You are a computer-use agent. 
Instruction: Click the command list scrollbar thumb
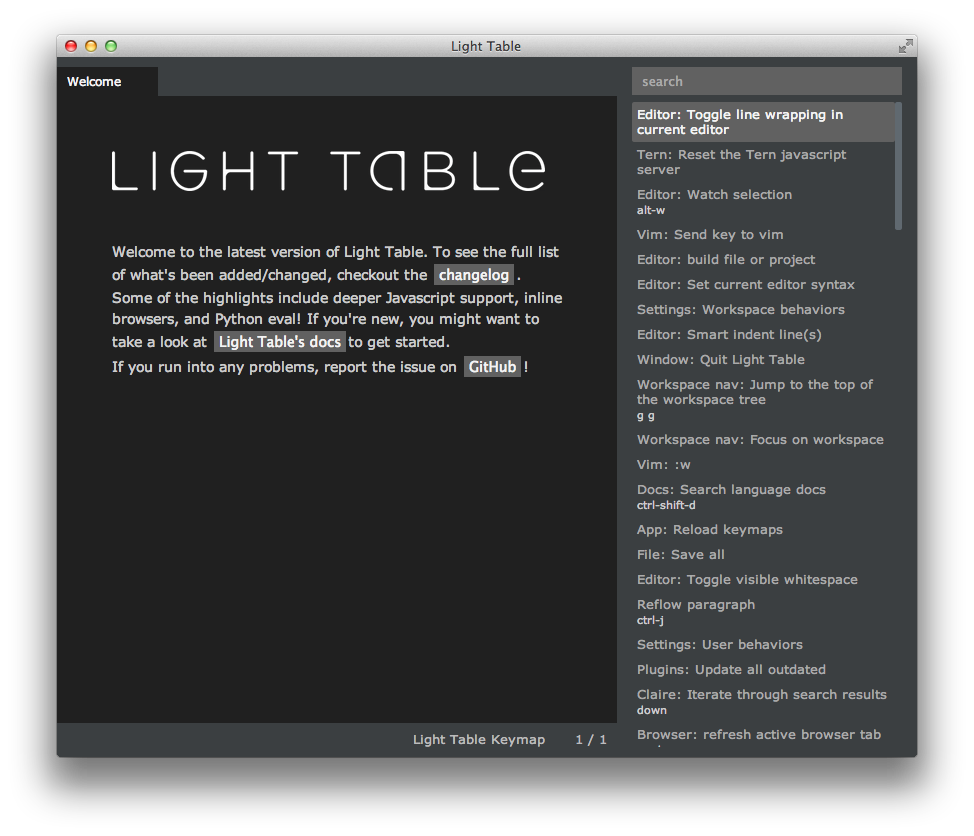click(898, 166)
